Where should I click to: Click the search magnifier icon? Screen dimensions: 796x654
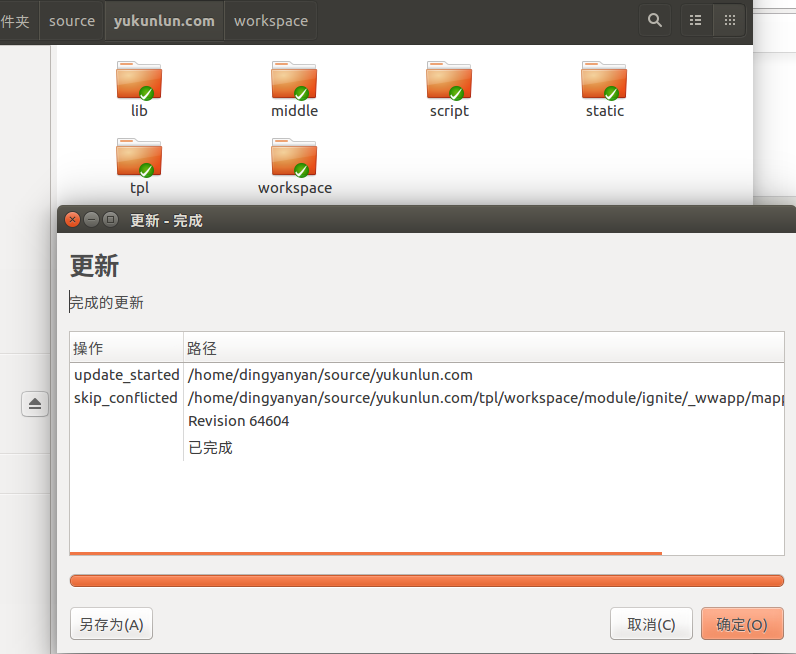point(655,20)
